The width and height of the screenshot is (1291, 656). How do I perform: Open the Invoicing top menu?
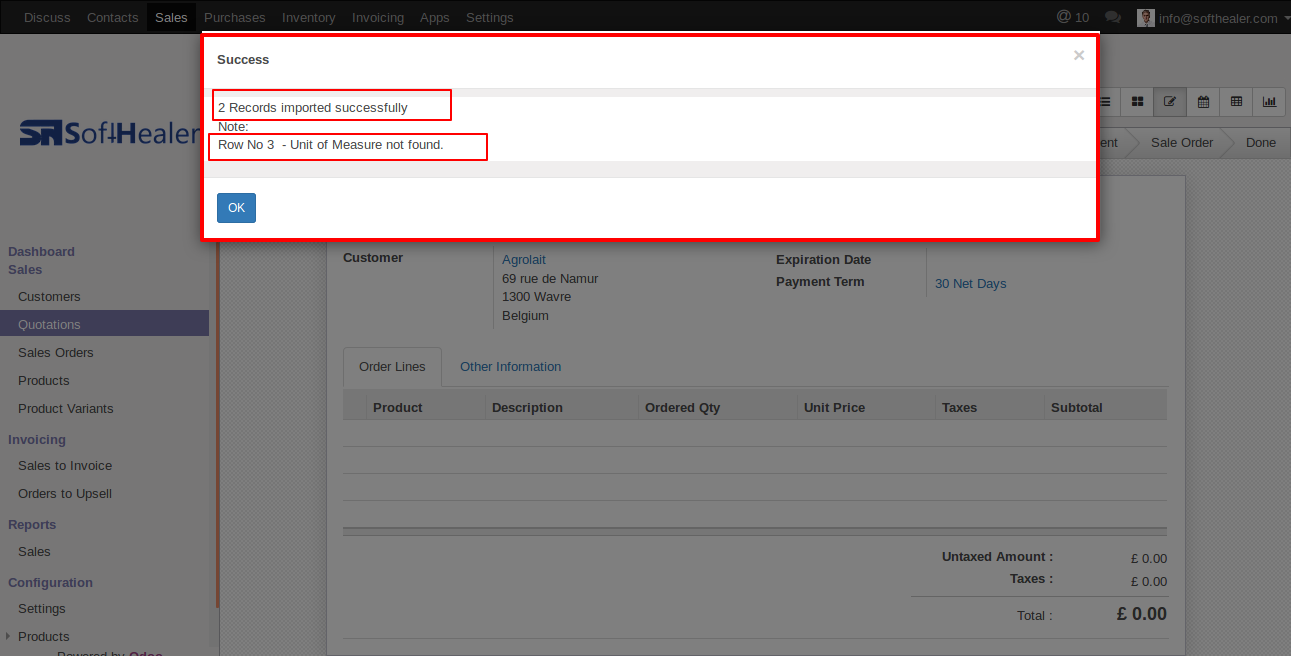pos(378,17)
